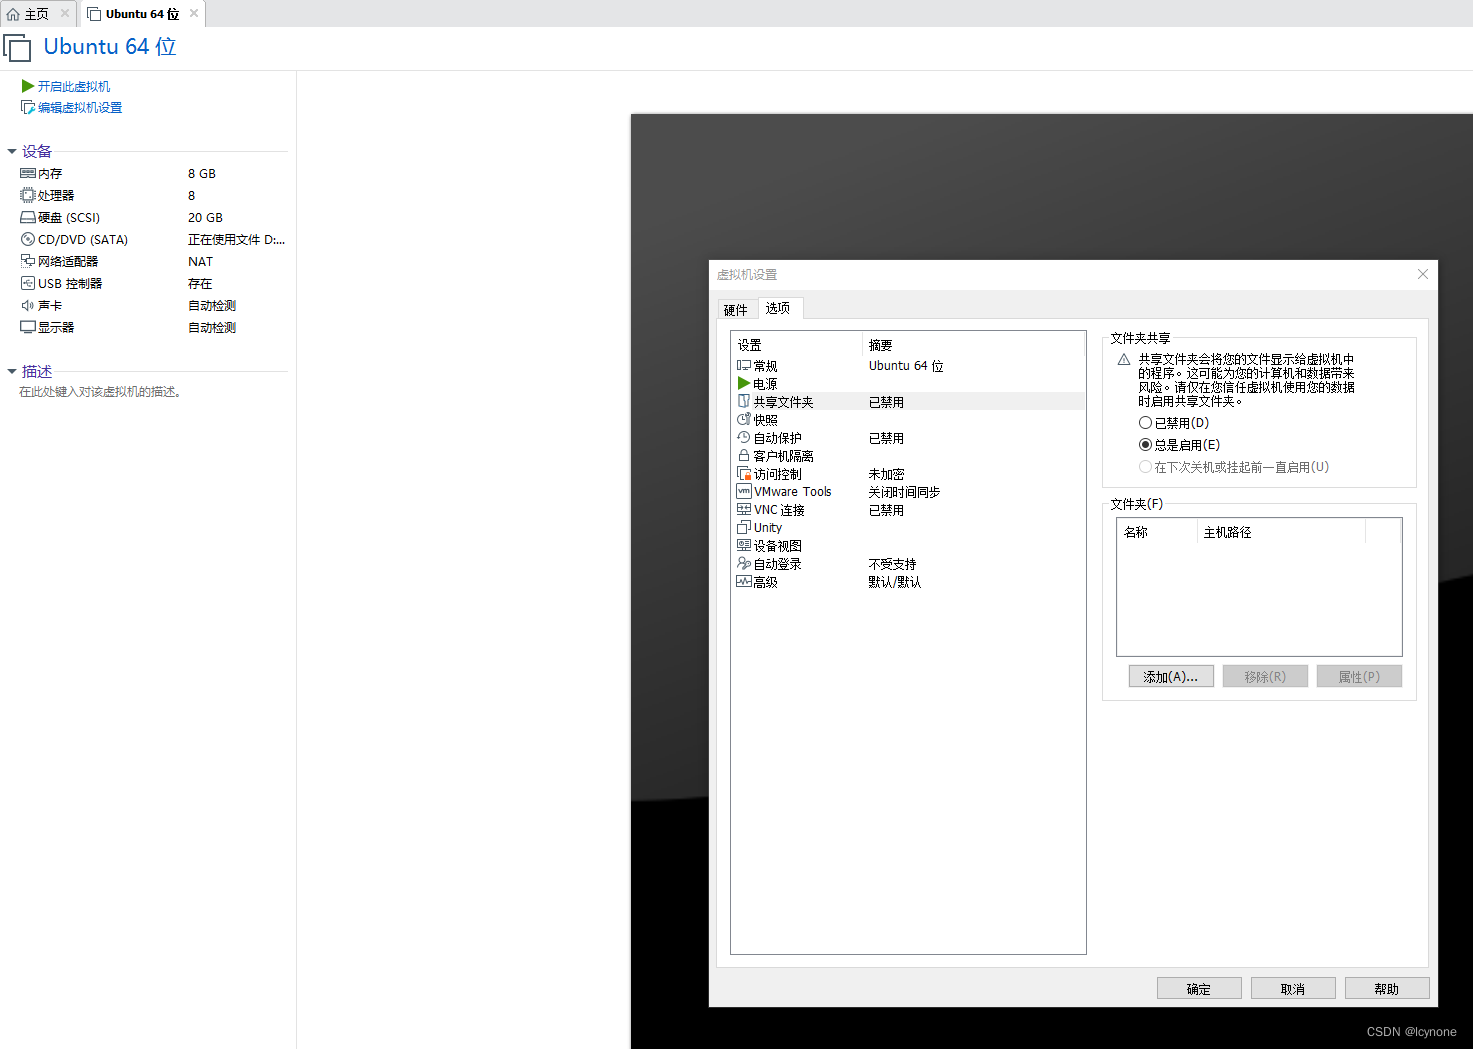Select 在下次关机或挂起前一直启用(U) radio option
This screenshot has width=1473, height=1049.
click(1145, 467)
